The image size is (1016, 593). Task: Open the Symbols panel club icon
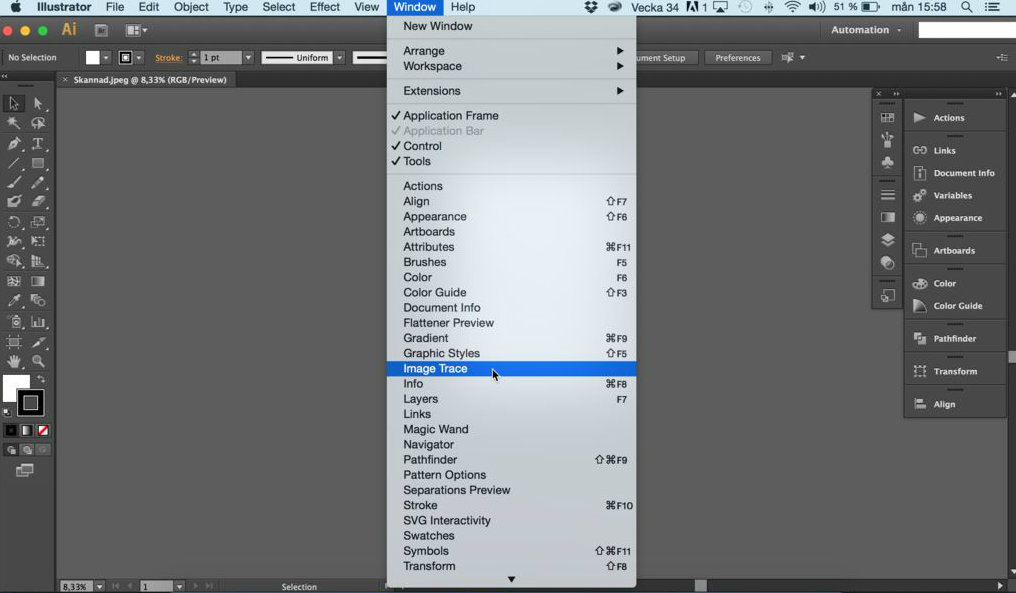click(x=888, y=162)
